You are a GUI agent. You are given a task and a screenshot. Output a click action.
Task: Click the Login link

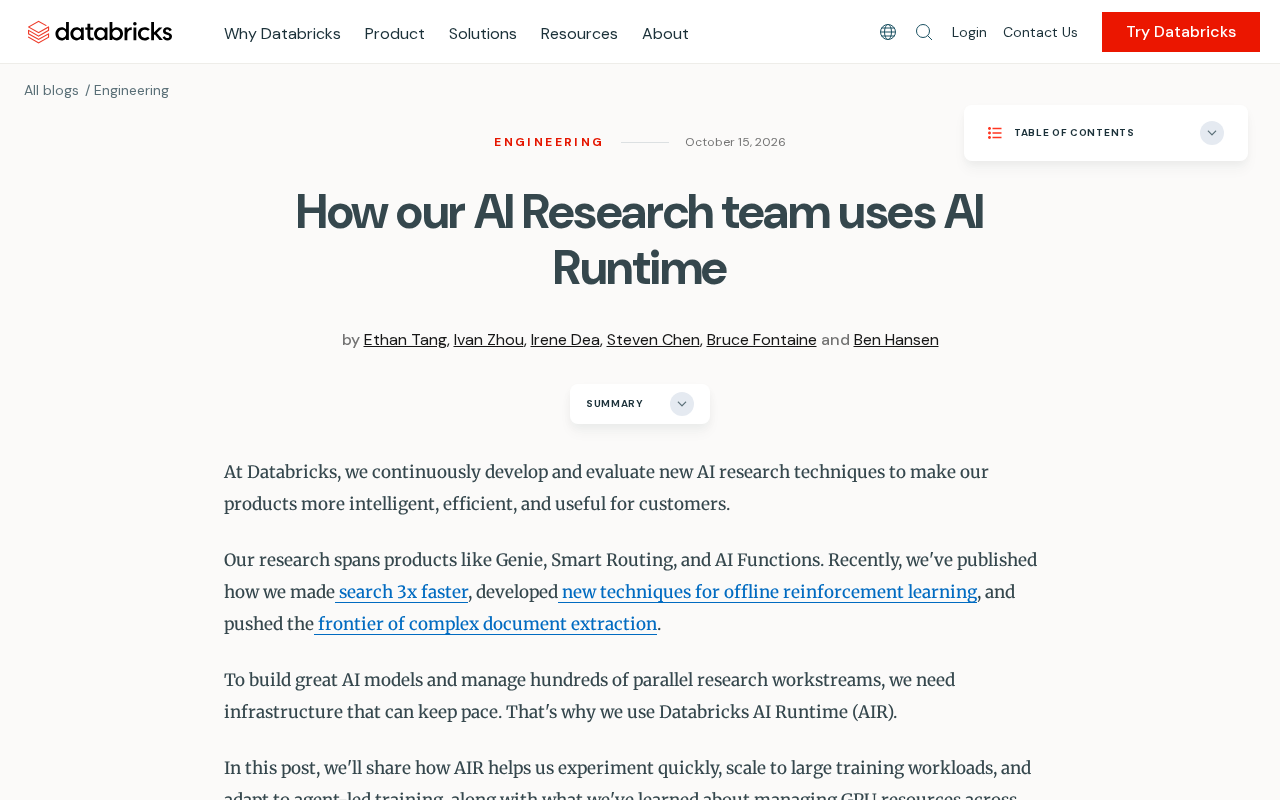pos(969,32)
